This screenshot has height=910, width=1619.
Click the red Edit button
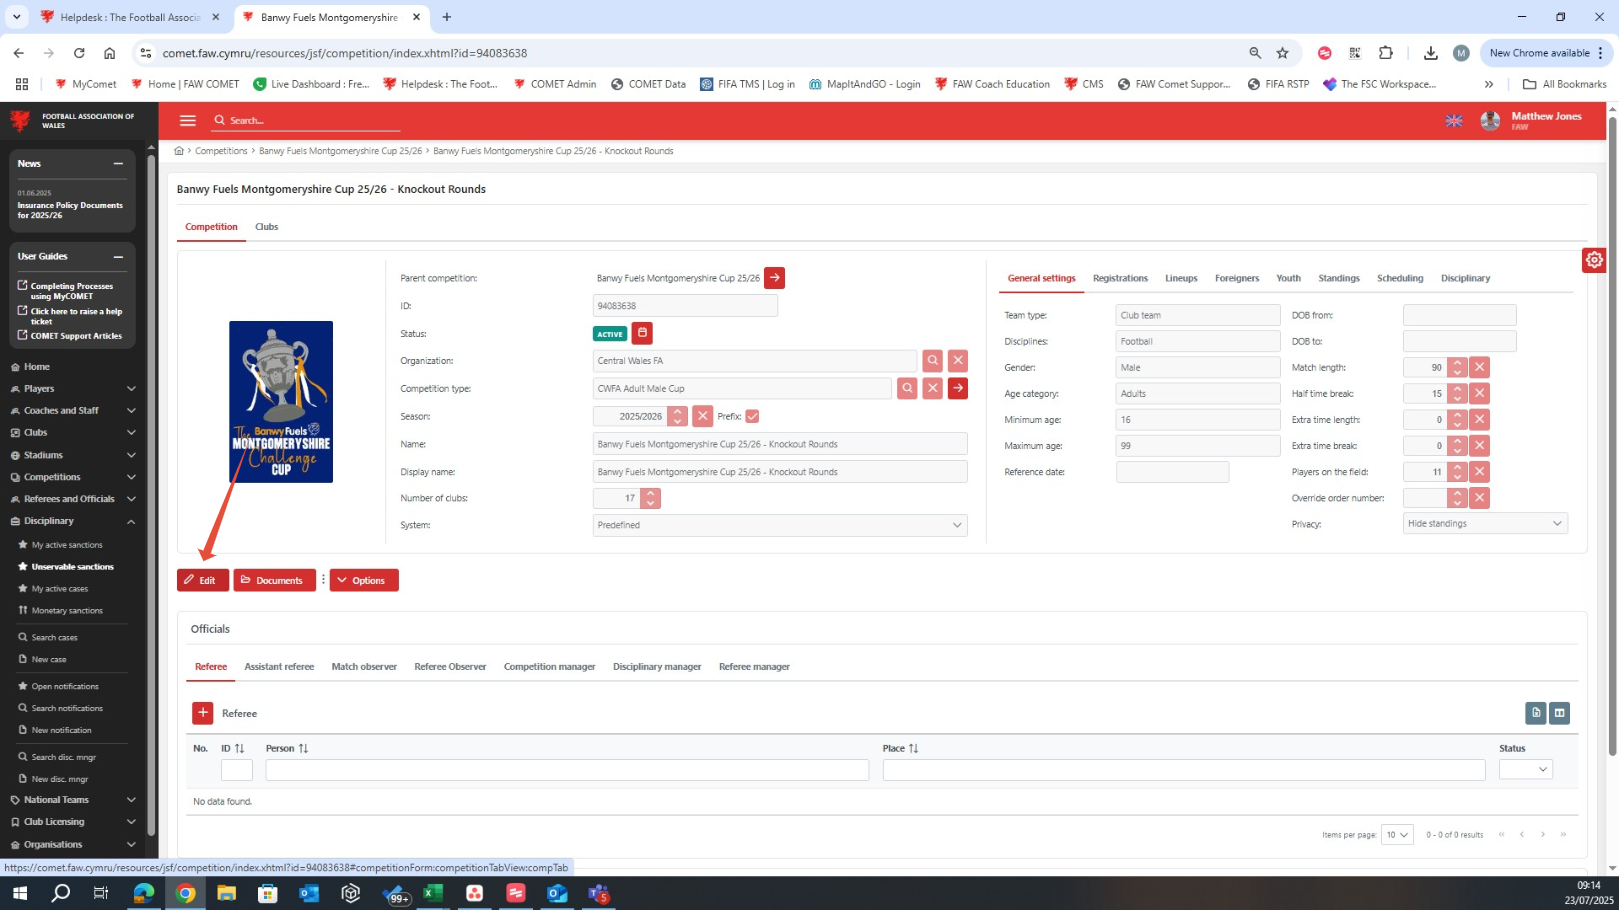pyautogui.click(x=203, y=580)
